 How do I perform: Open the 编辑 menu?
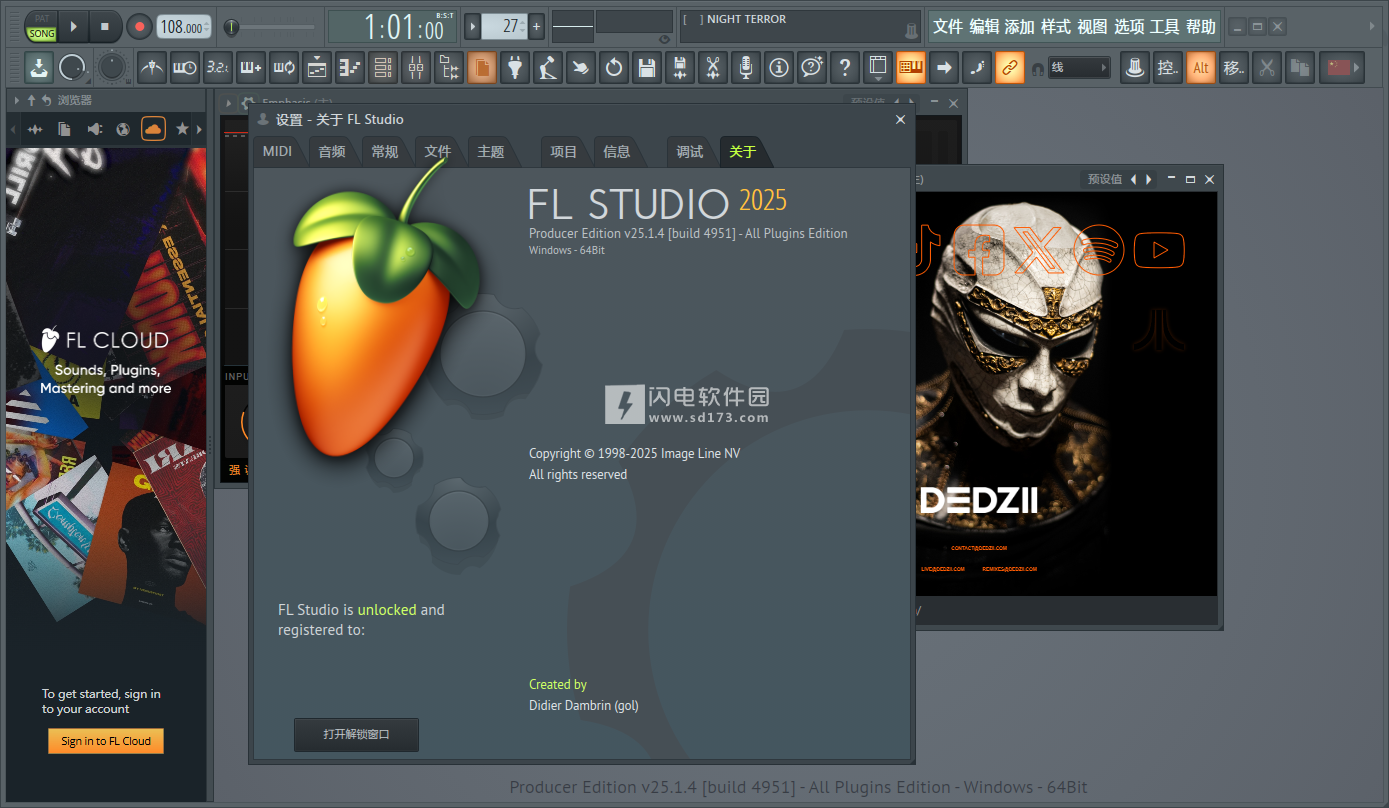984,27
